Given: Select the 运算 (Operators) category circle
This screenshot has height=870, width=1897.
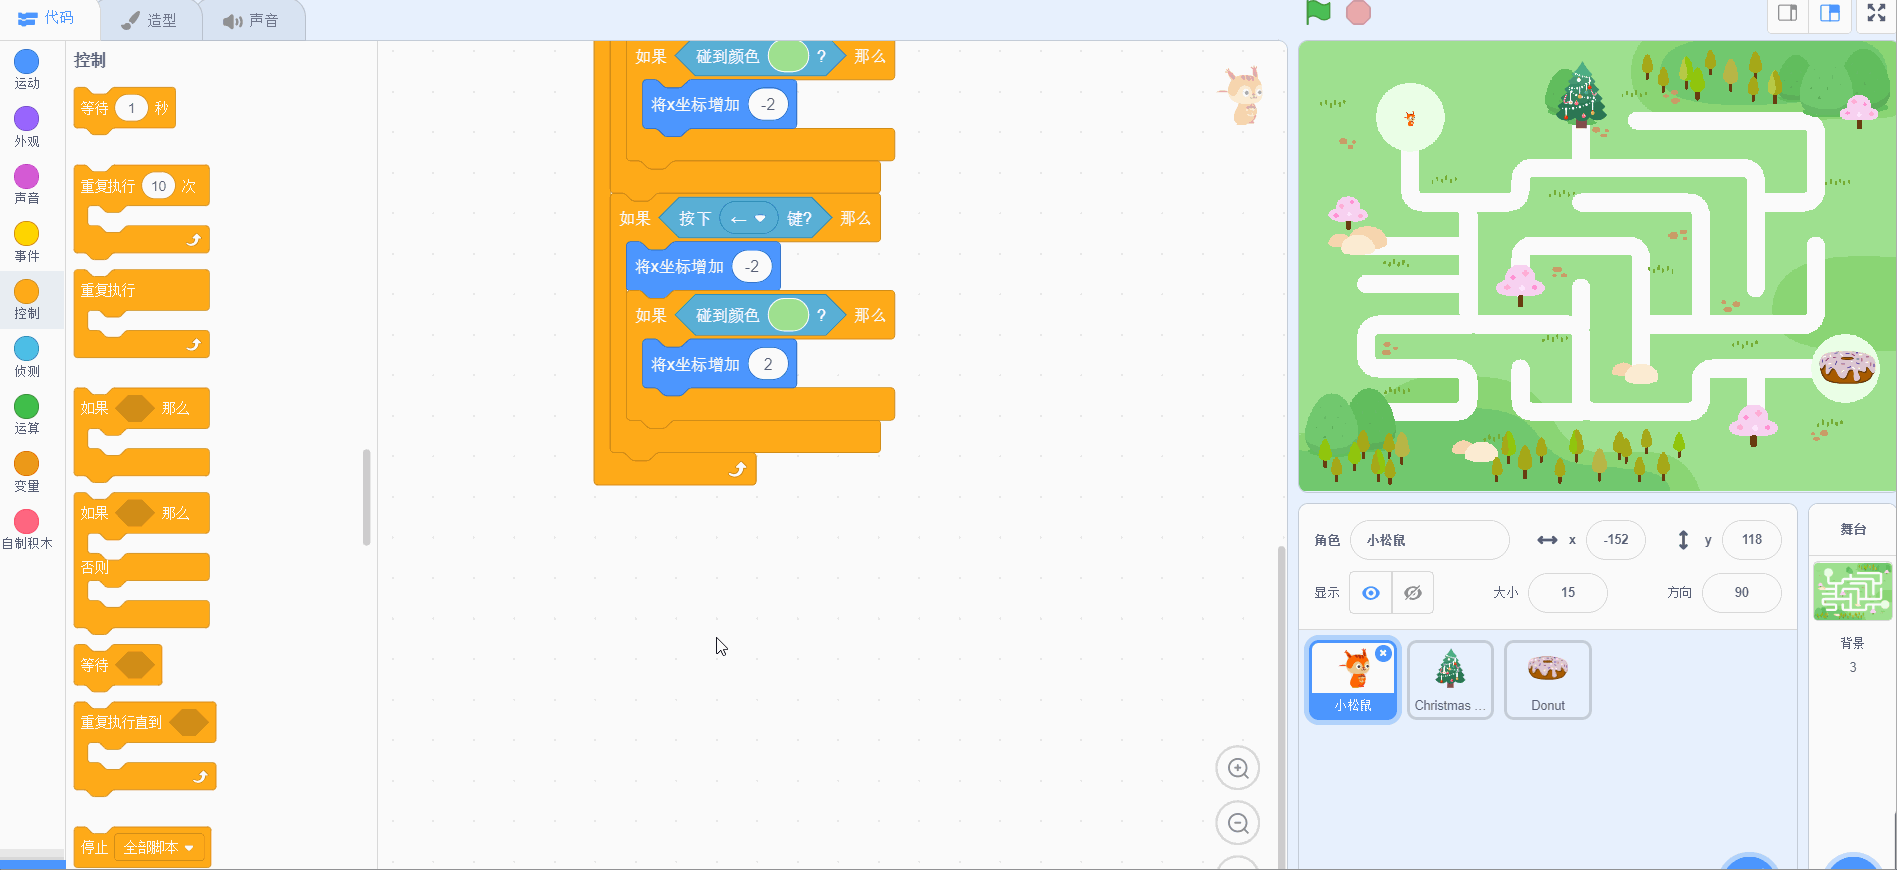Looking at the screenshot, I should (27, 406).
